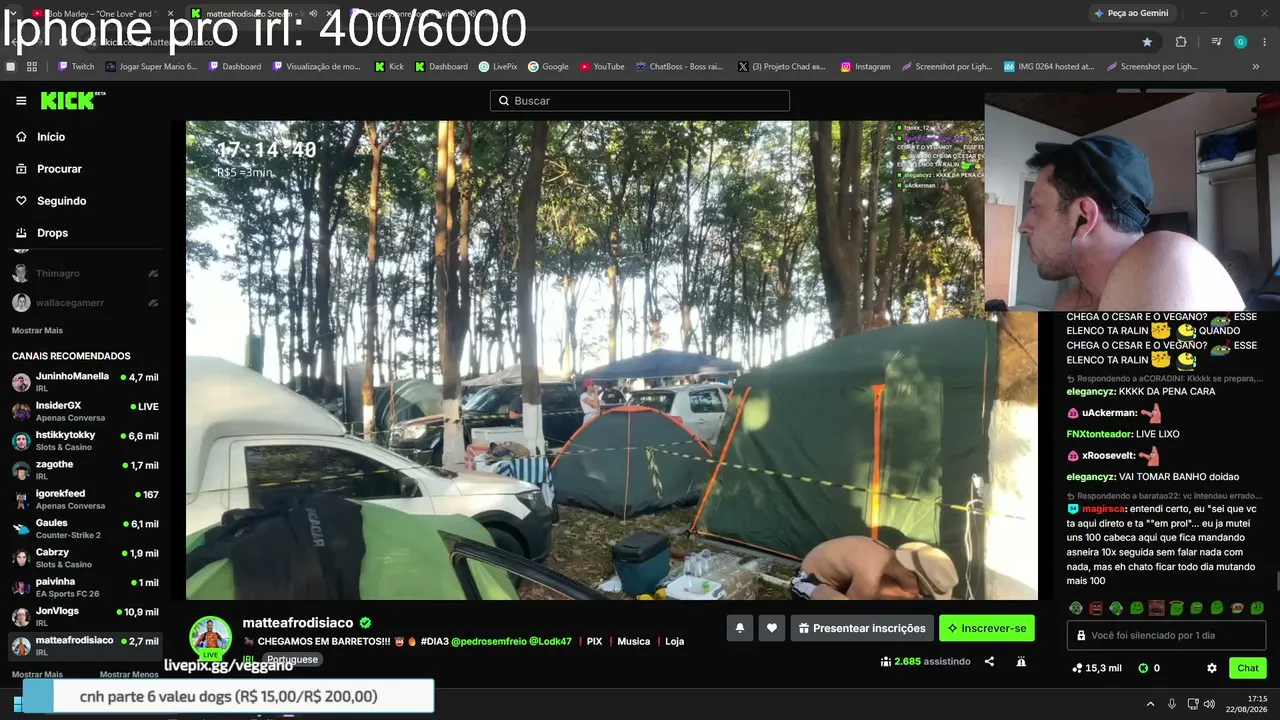
Task: Click the green Inscrever-se button
Action: 987,628
